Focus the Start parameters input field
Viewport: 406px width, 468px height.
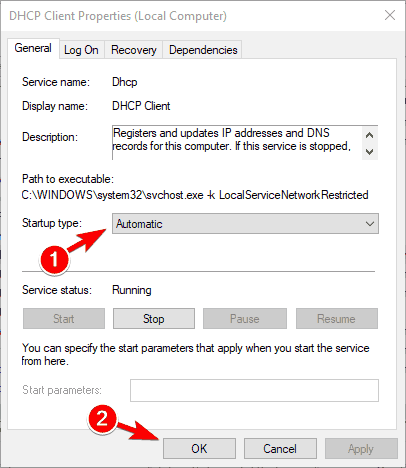click(254, 390)
